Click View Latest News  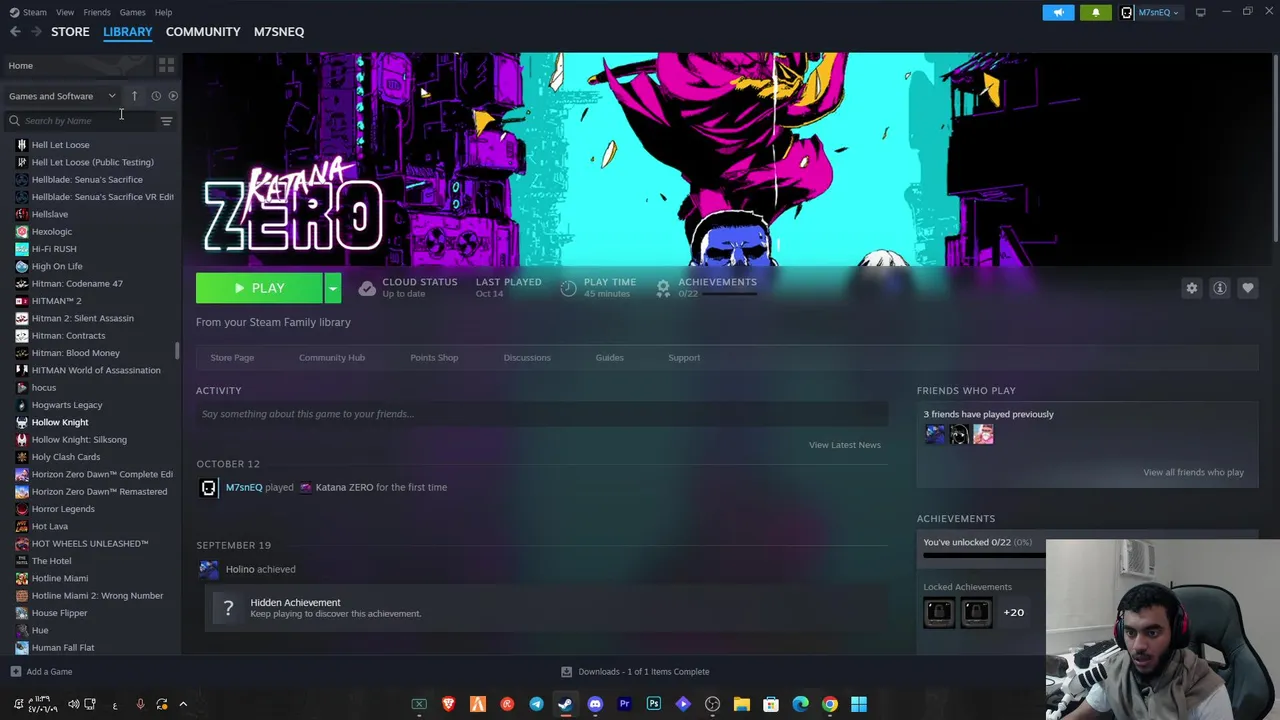pos(845,445)
